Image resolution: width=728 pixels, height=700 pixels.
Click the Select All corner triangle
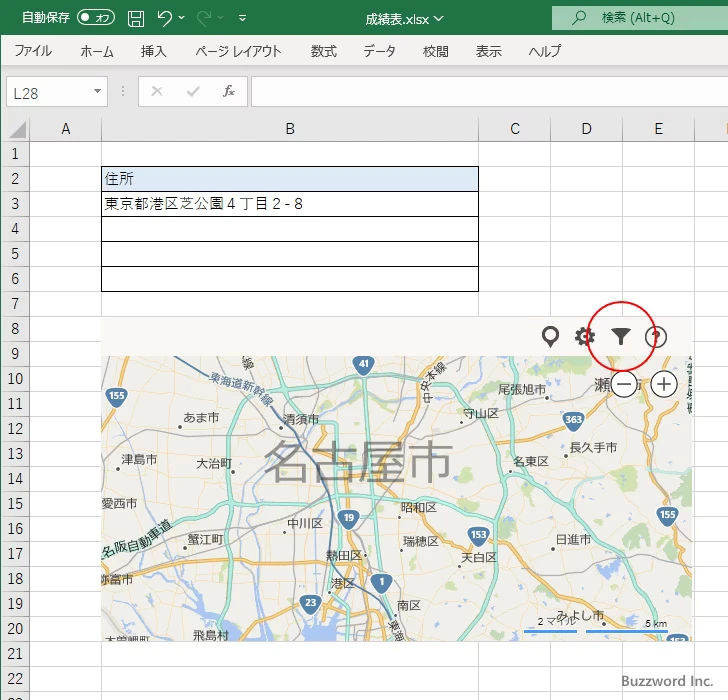[x=17, y=130]
